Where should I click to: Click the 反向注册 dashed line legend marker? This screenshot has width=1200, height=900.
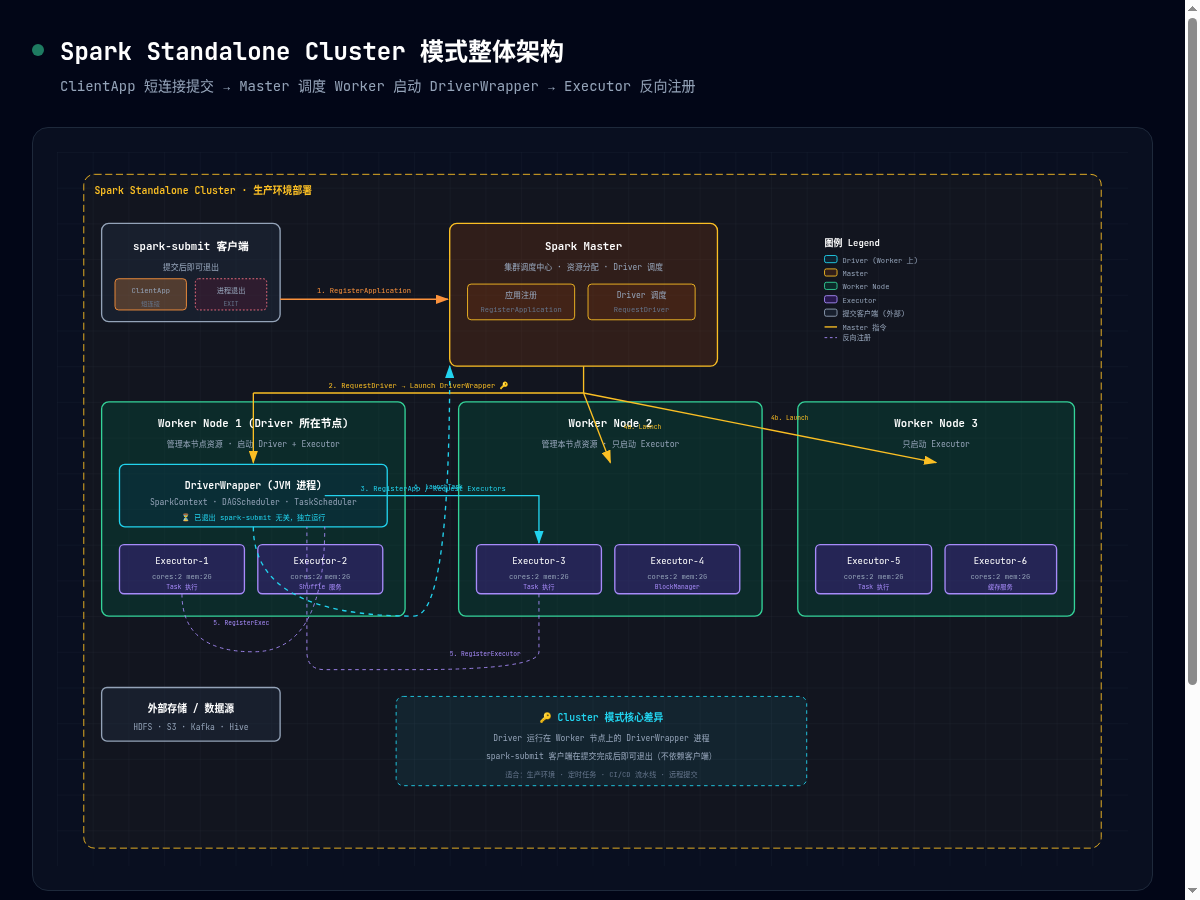pos(831,338)
